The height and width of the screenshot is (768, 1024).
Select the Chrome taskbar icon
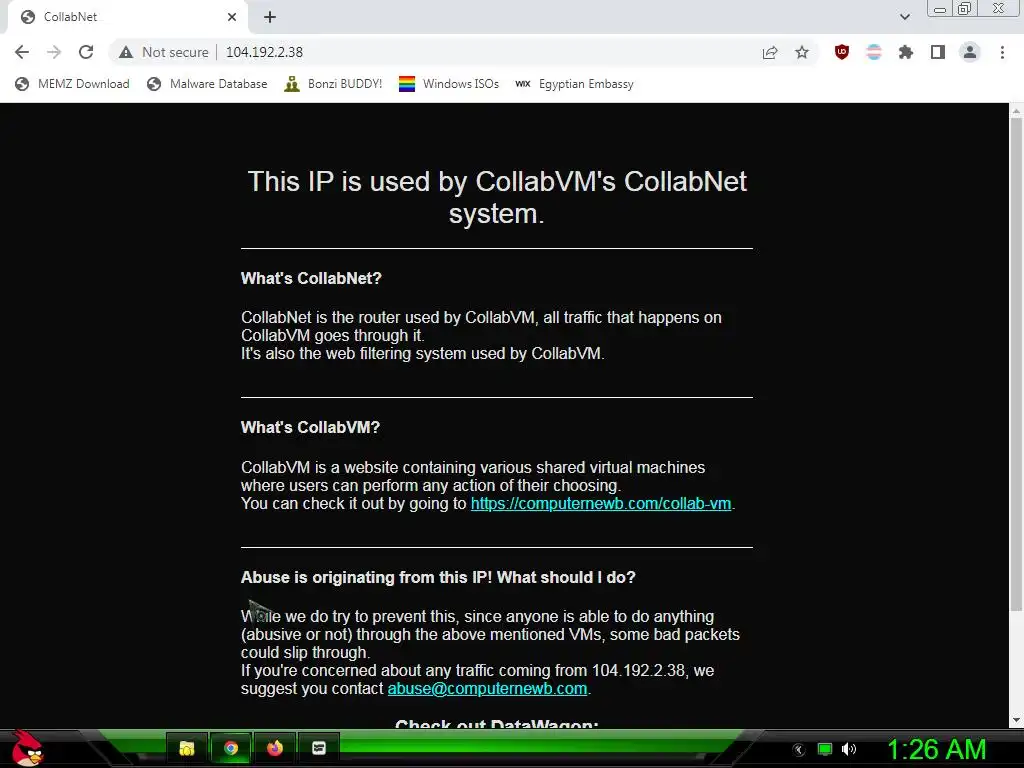(231, 748)
